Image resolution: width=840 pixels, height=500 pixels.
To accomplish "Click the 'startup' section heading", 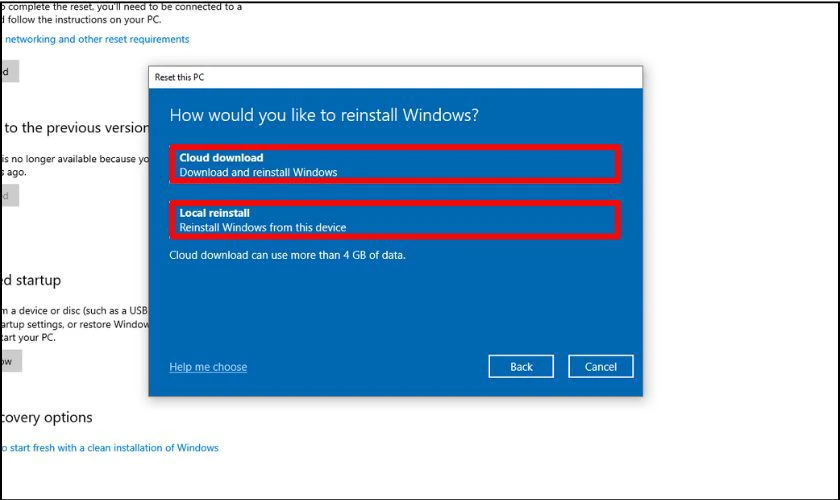I will point(30,280).
